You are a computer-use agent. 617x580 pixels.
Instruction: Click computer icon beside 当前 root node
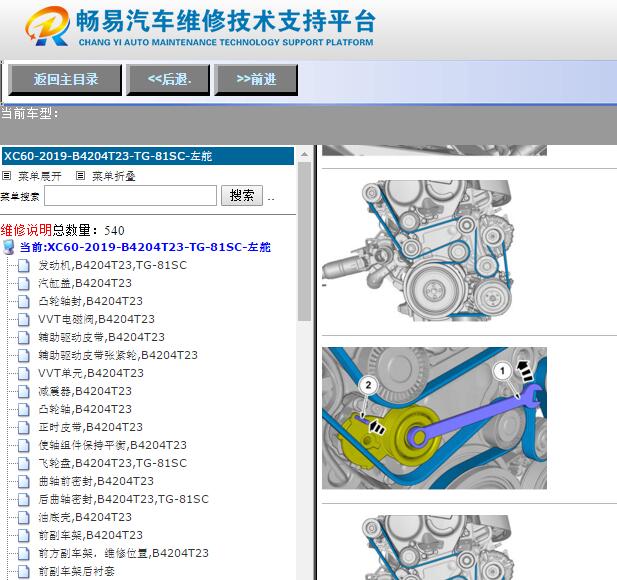click(9, 247)
